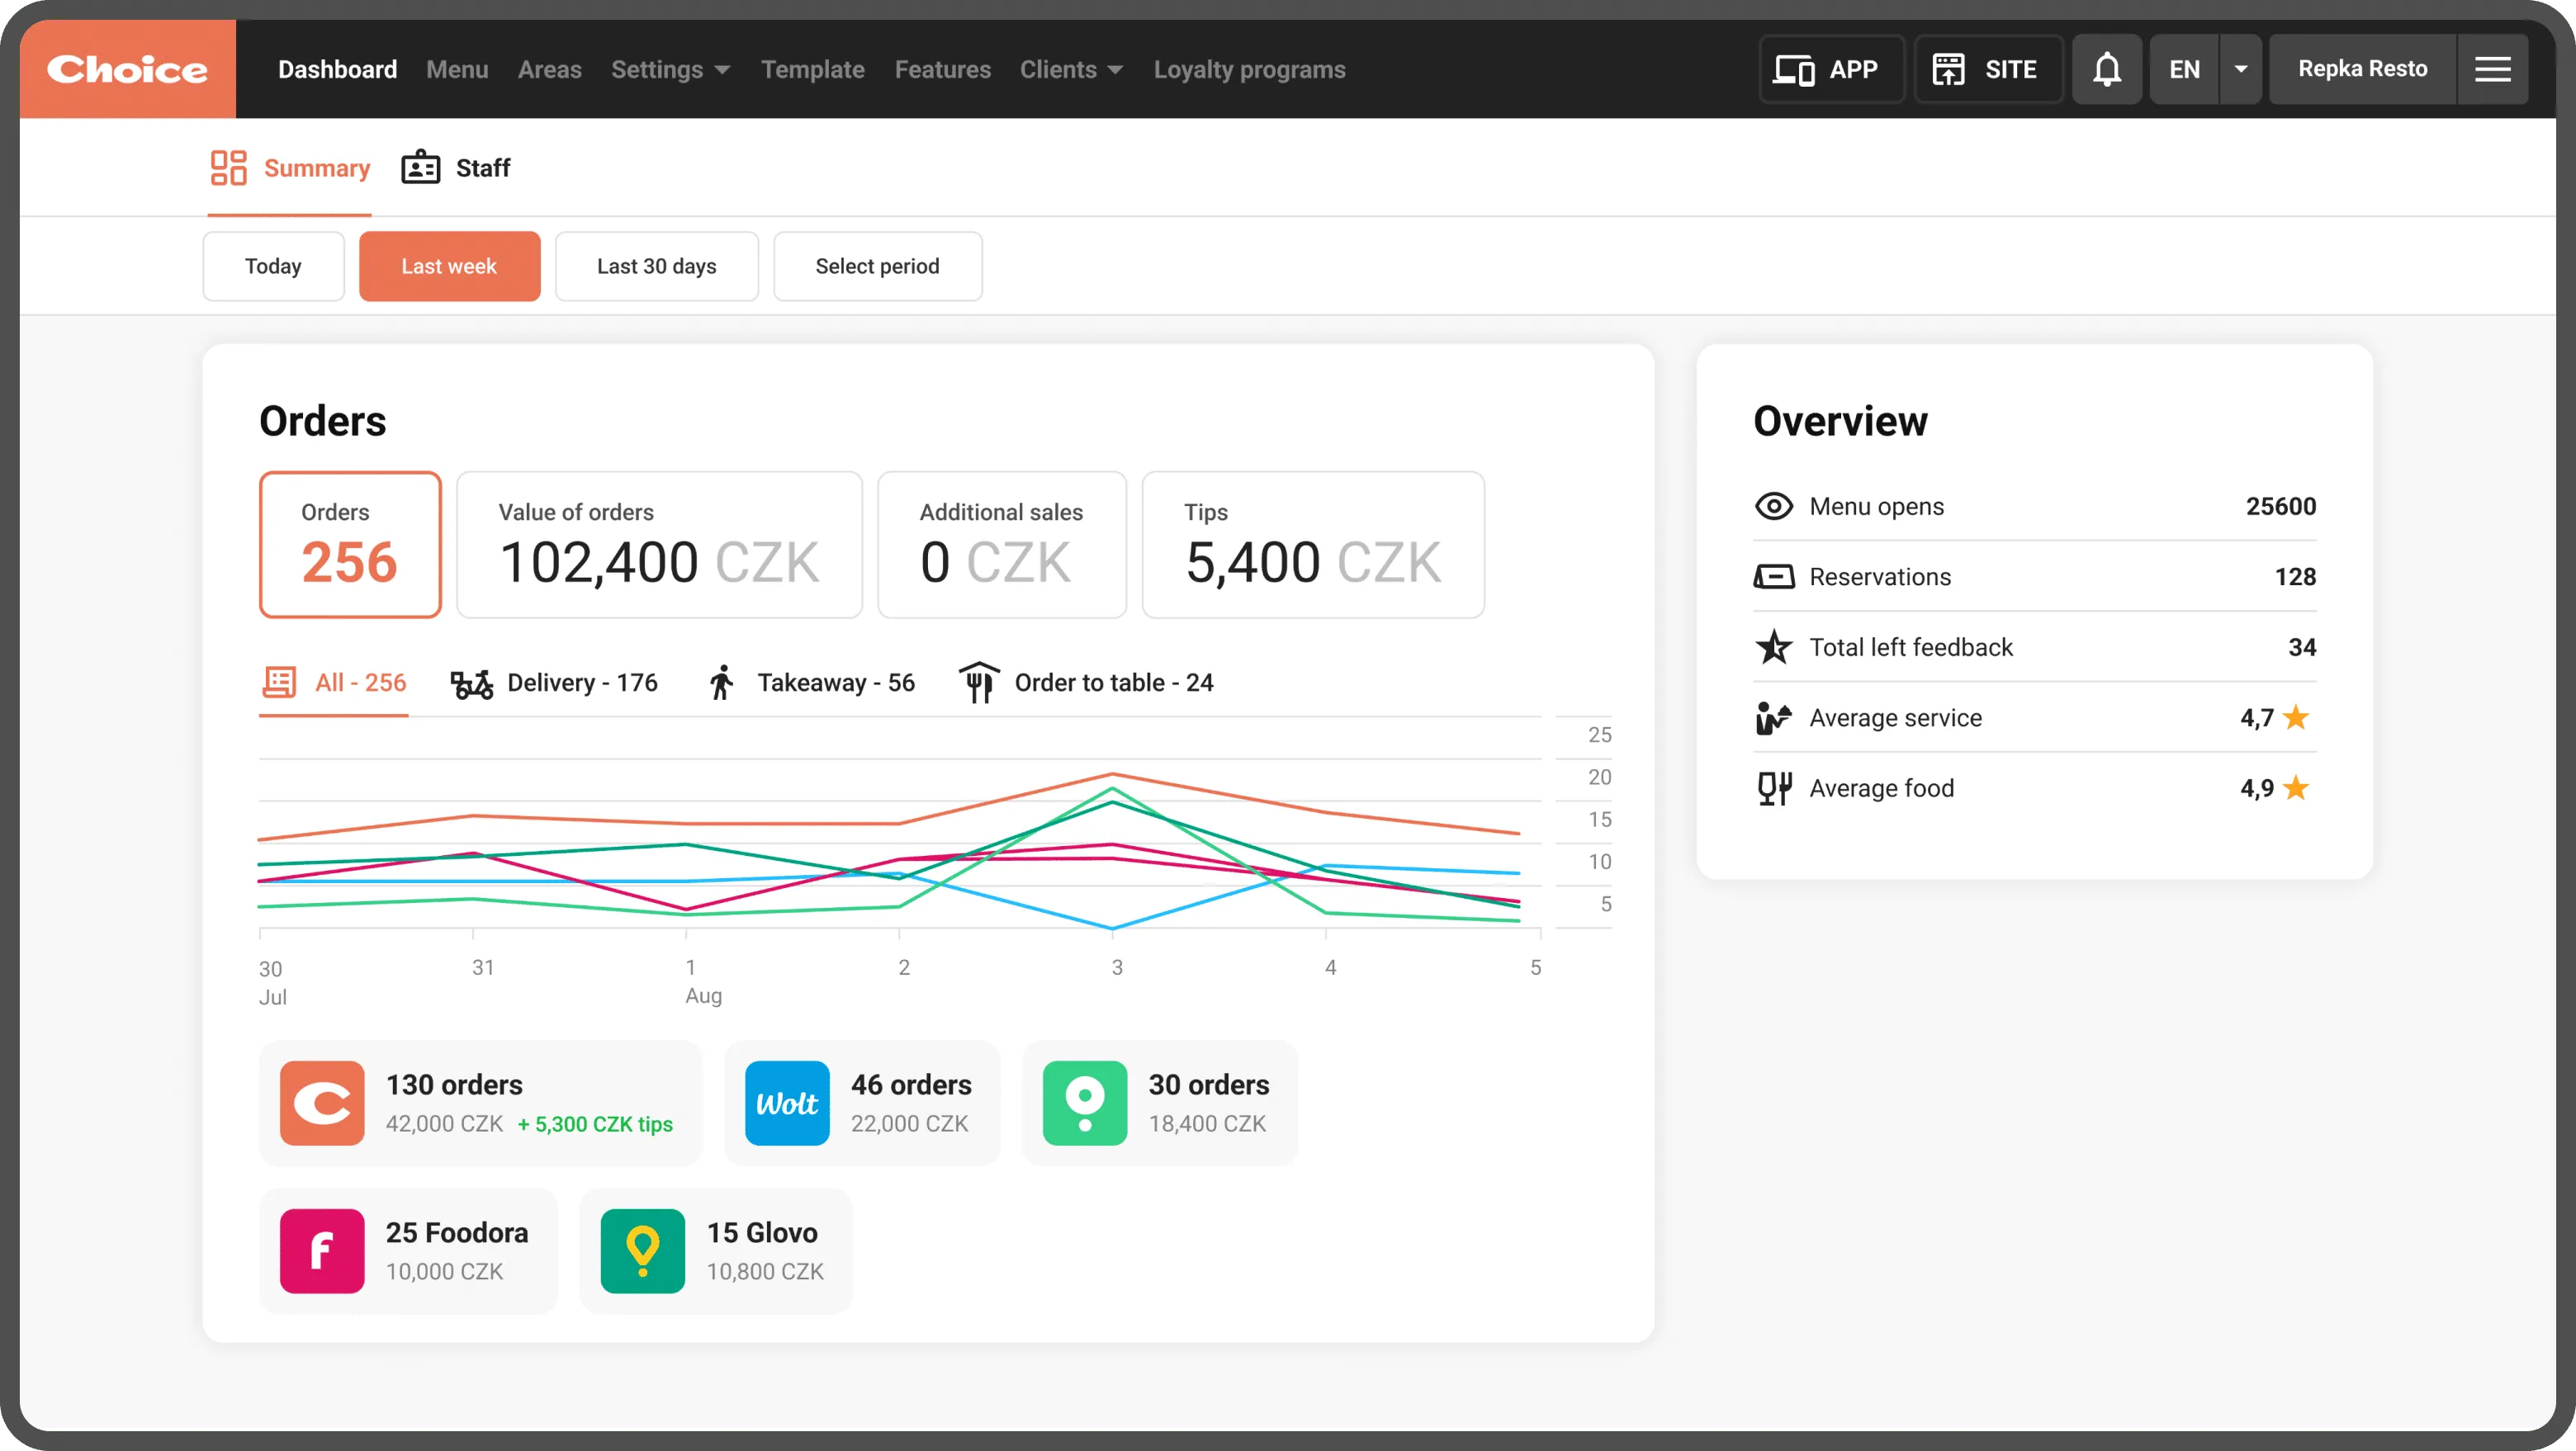Open the language dropdown arrow
Image resolution: width=2576 pixels, height=1451 pixels.
tap(2240, 69)
